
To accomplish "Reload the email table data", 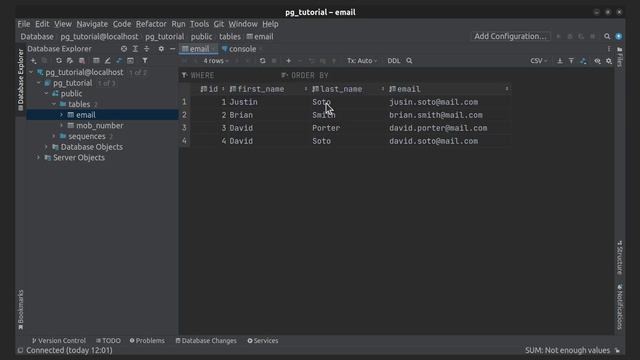I will 262,61.
